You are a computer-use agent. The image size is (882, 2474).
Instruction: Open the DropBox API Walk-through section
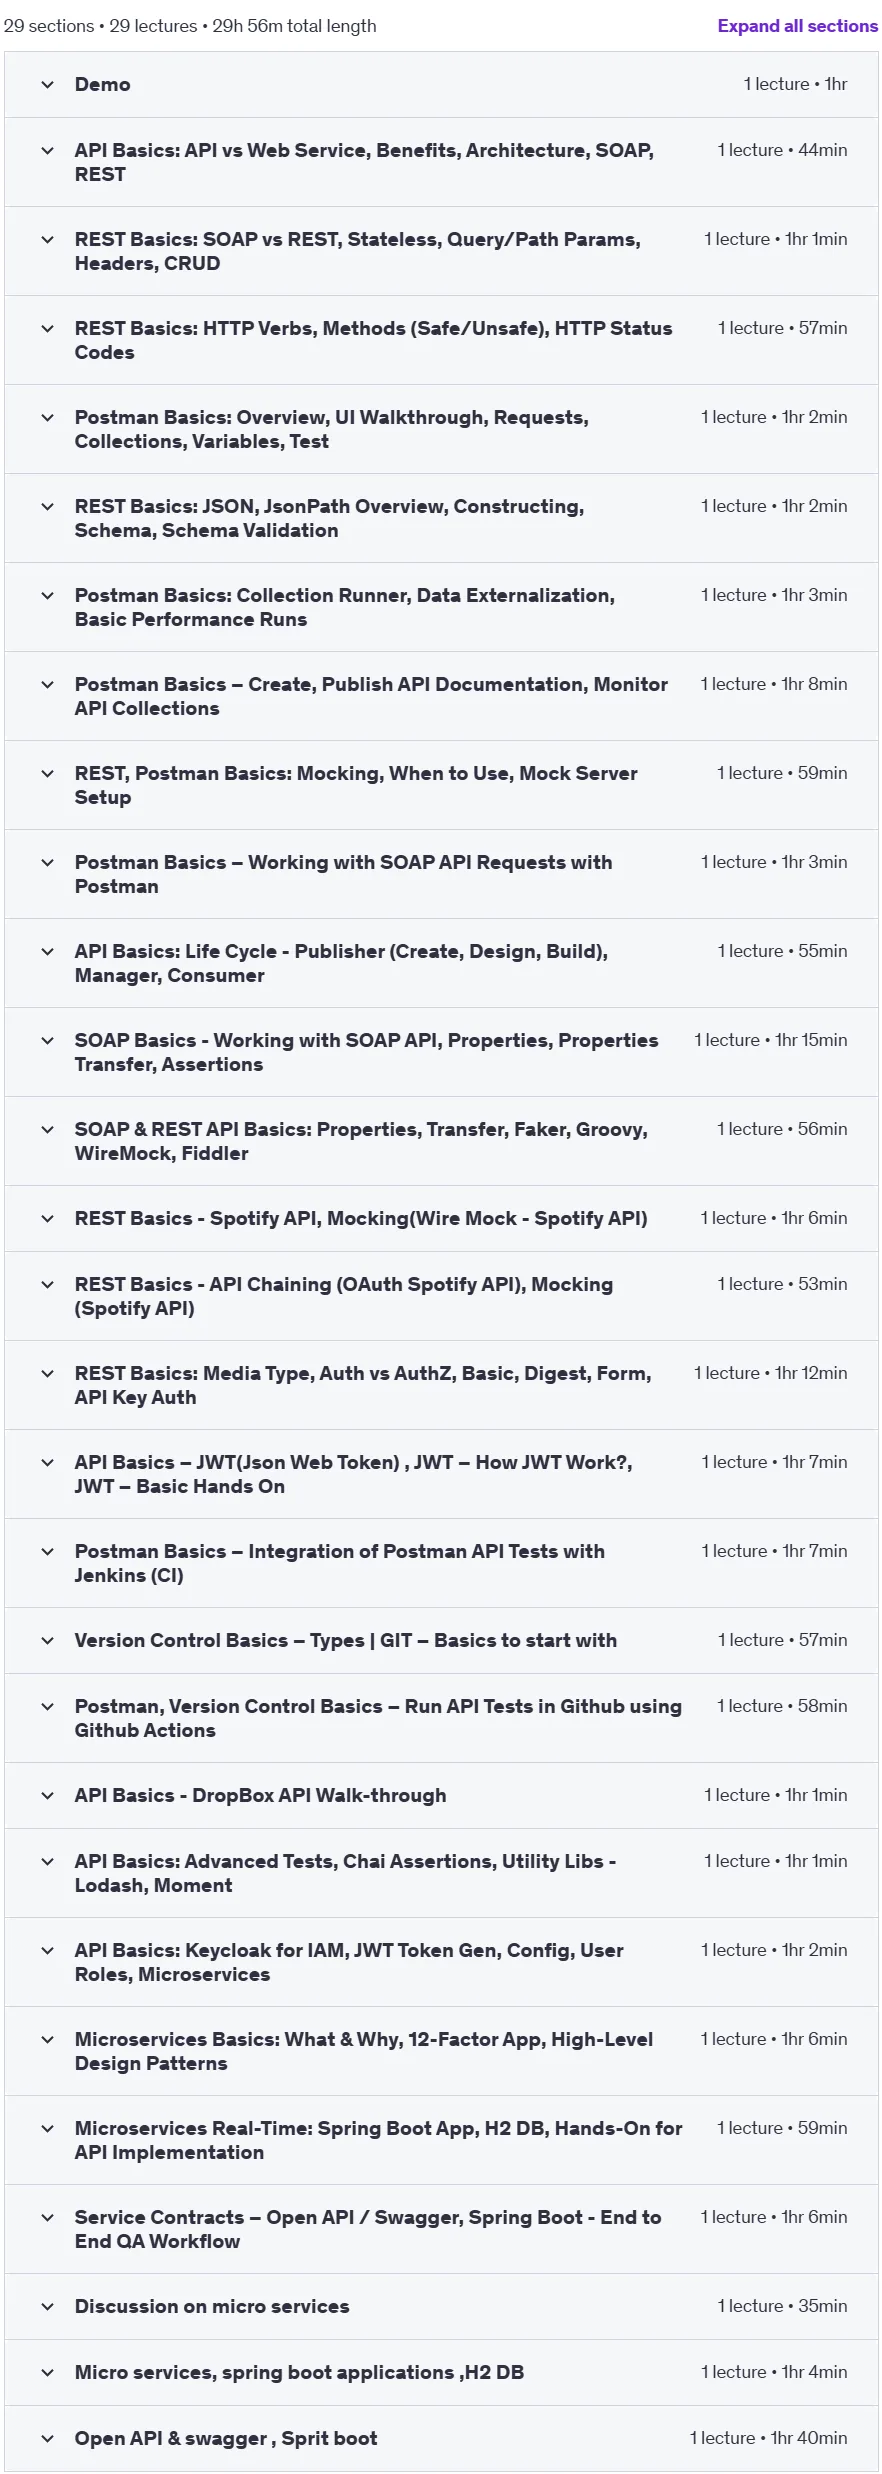coord(441,1795)
